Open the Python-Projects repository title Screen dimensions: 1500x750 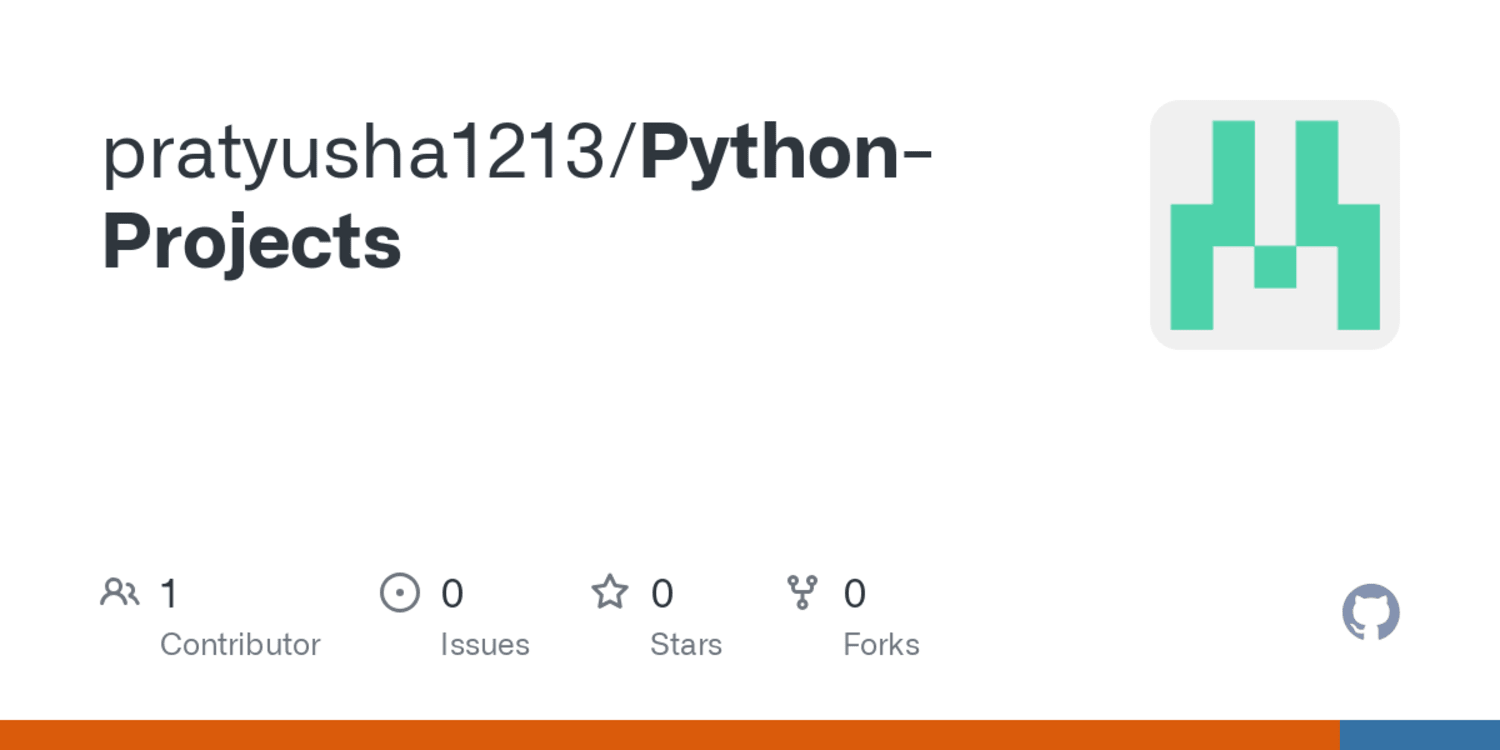tap(518, 198)
